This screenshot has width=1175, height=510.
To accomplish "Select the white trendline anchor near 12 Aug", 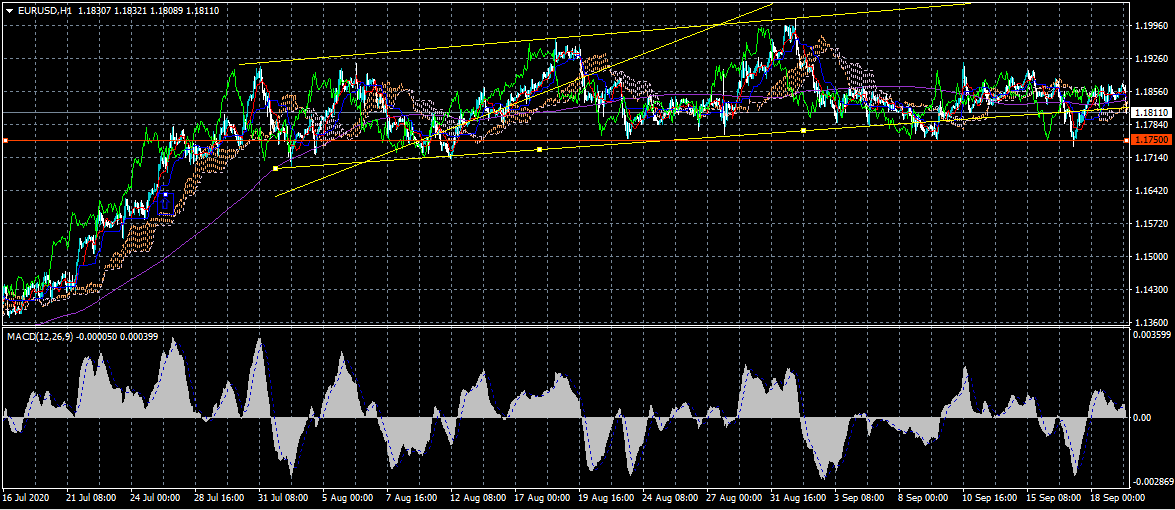I will [539, 149].
